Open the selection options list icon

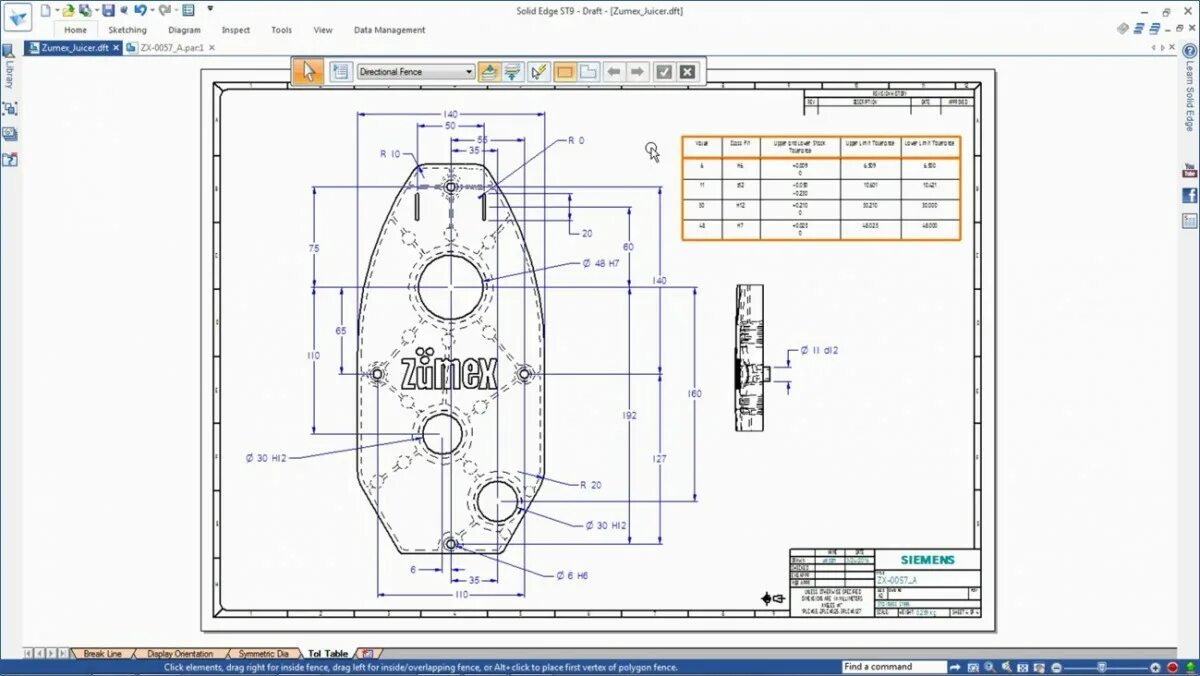click(340, 71)
